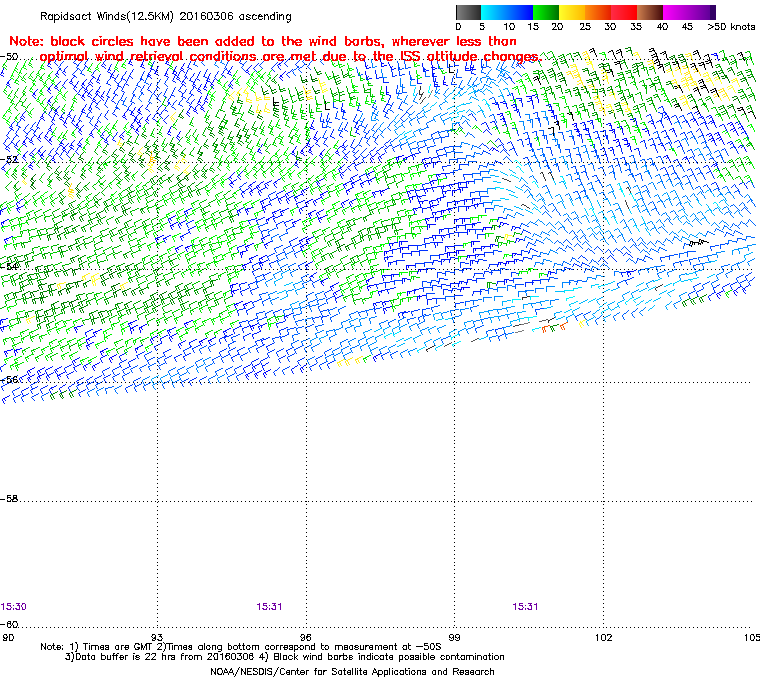This screenshot has height=688, width=760.
Task: Select the red 30-35 knots legend swatch
Action: click(x=624, y=12)
